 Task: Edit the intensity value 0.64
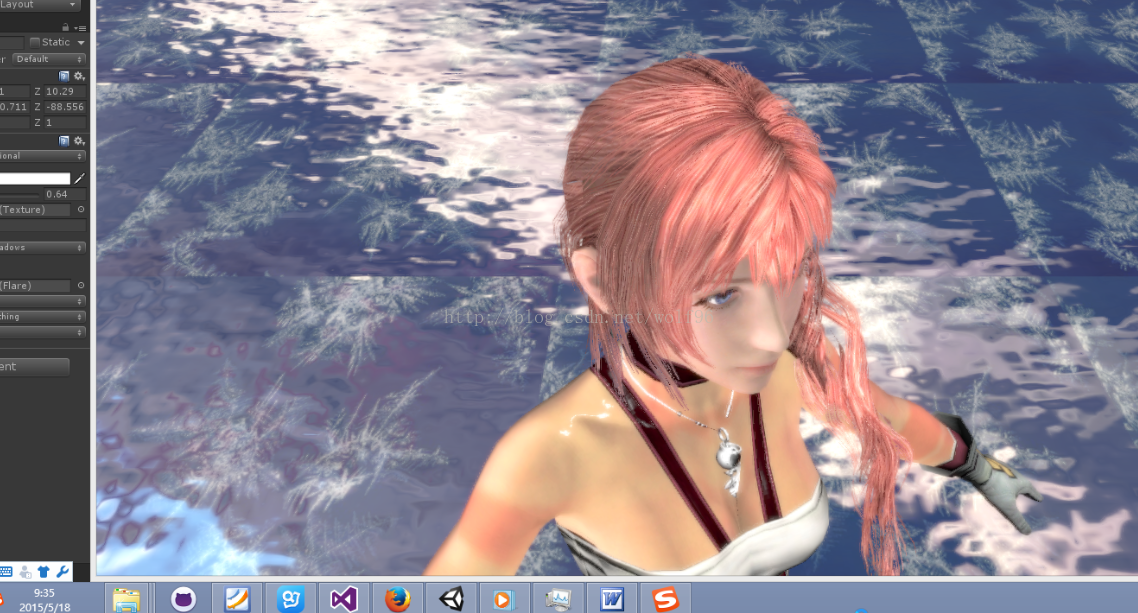click(x=65, y=194)
